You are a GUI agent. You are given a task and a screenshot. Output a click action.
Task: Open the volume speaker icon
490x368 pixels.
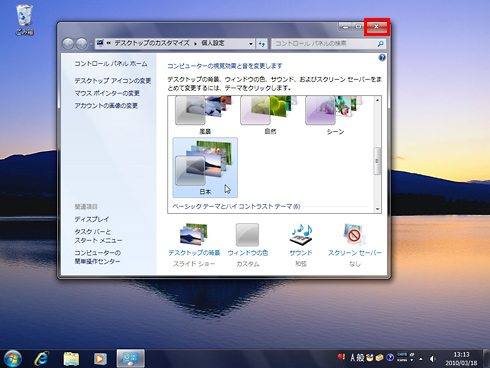[x=433, y=359]
